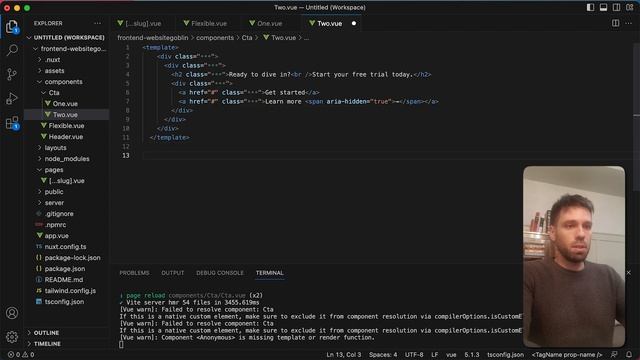Open the Customize Layout icon

coord(630,7)
